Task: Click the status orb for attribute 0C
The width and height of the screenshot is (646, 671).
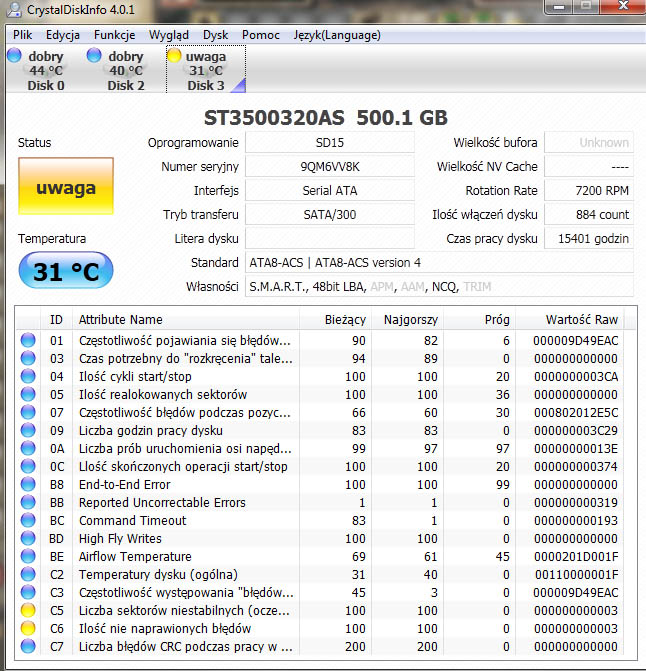Action: click(28, 466)
